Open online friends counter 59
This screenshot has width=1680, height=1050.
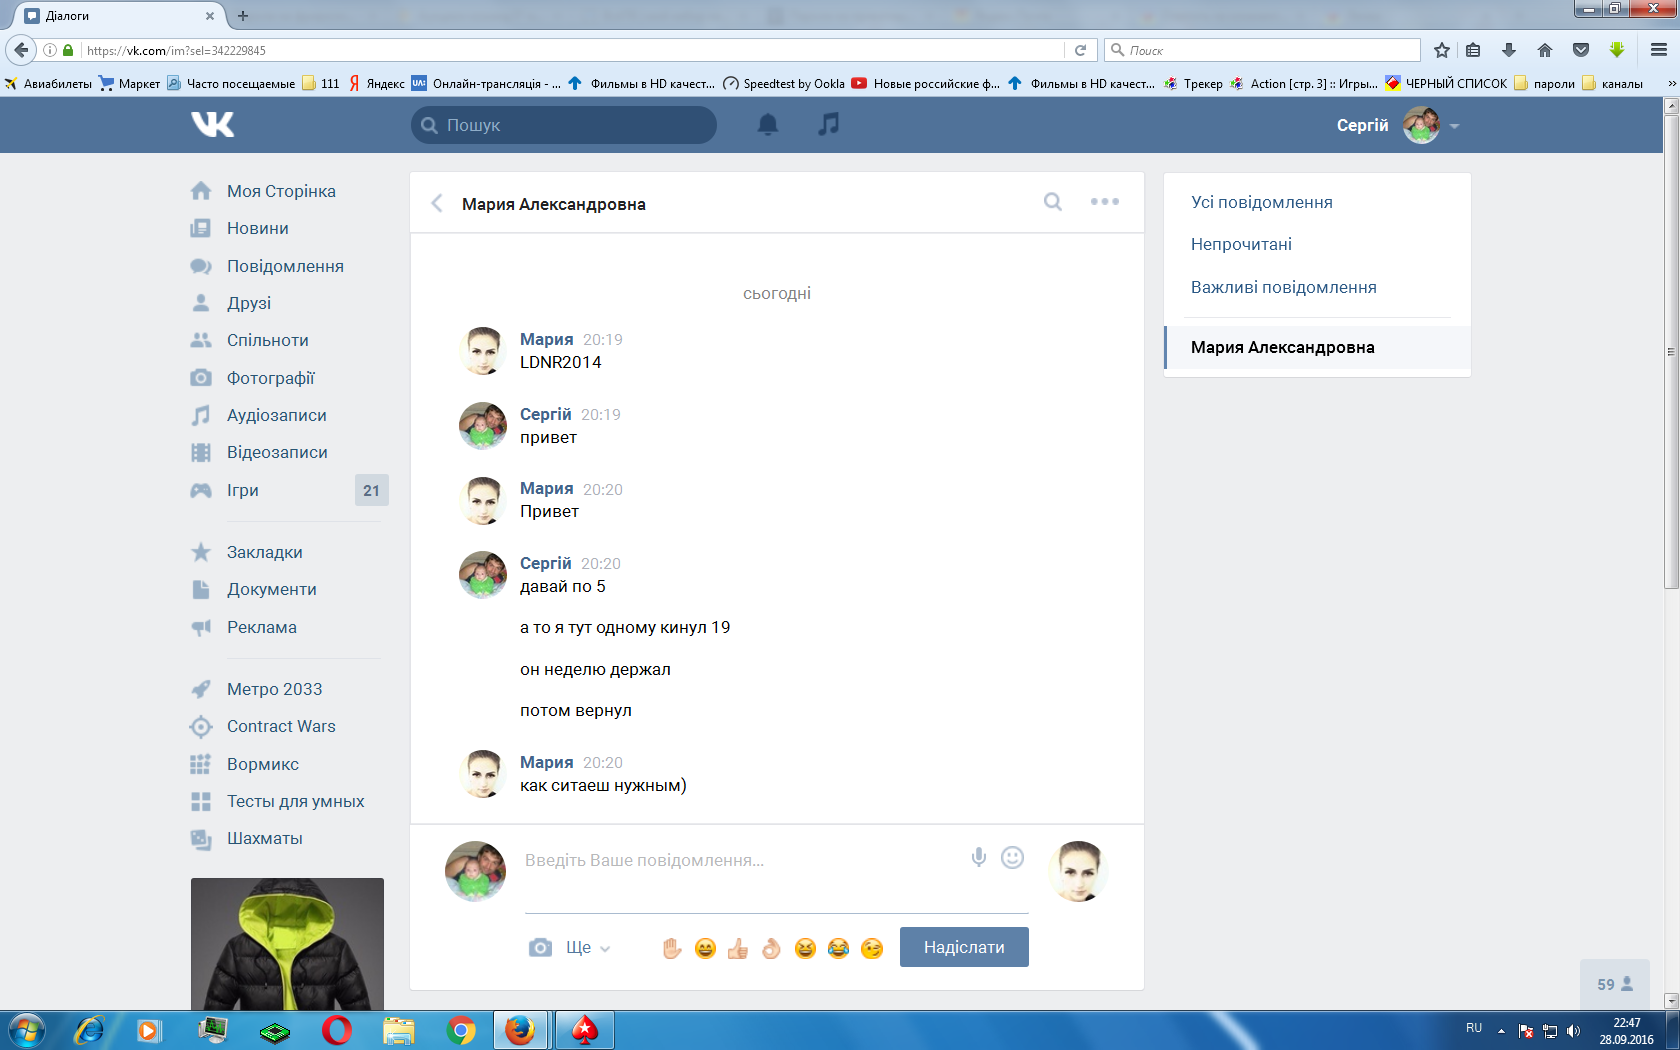coord(1614,984)
